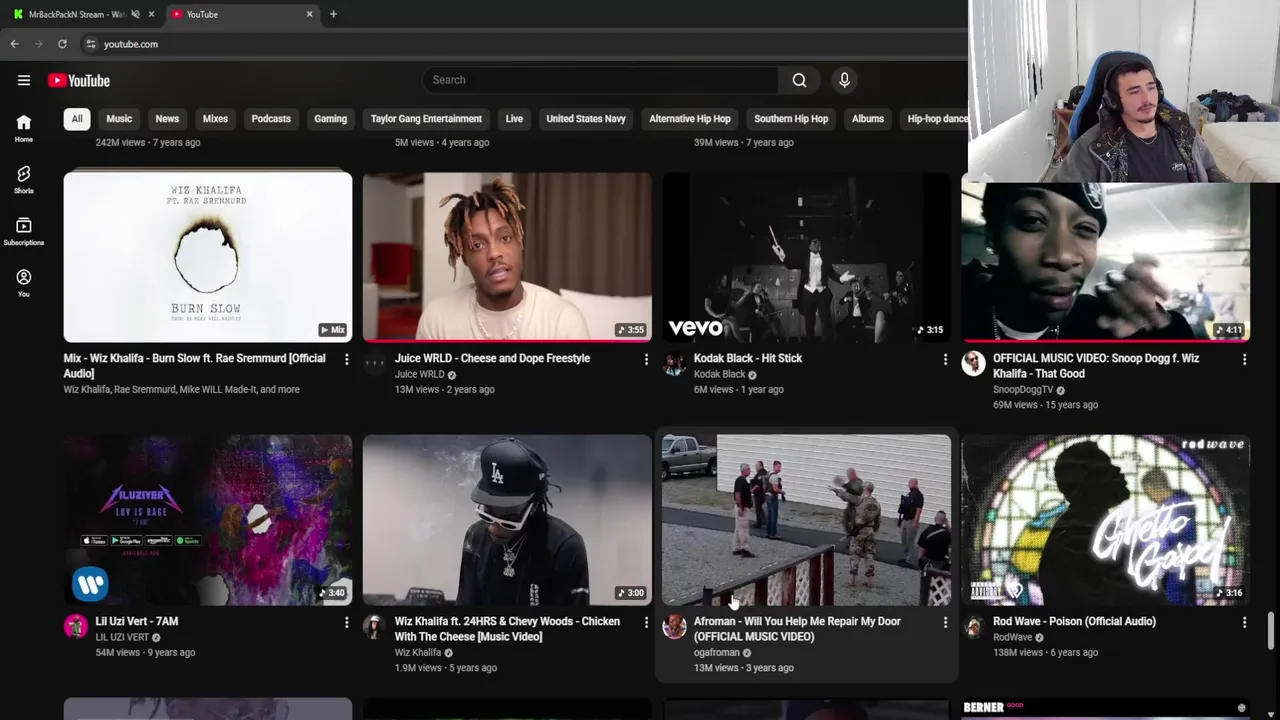1280x720 pixels.
Task: Open Juice WRLD channel link
Action: (419, 374)
